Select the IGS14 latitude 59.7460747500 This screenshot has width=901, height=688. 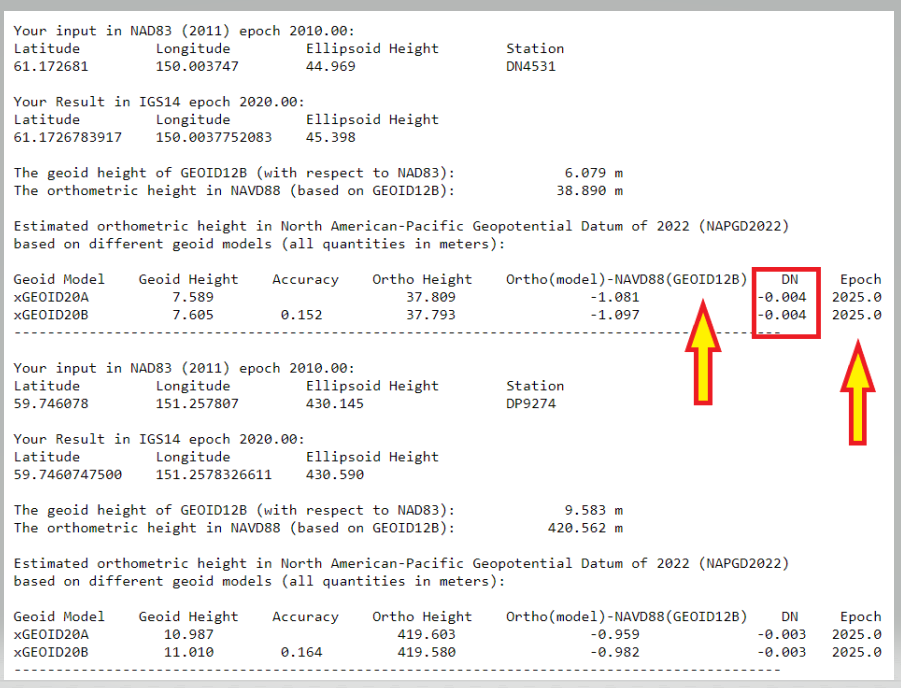point(68,475)
